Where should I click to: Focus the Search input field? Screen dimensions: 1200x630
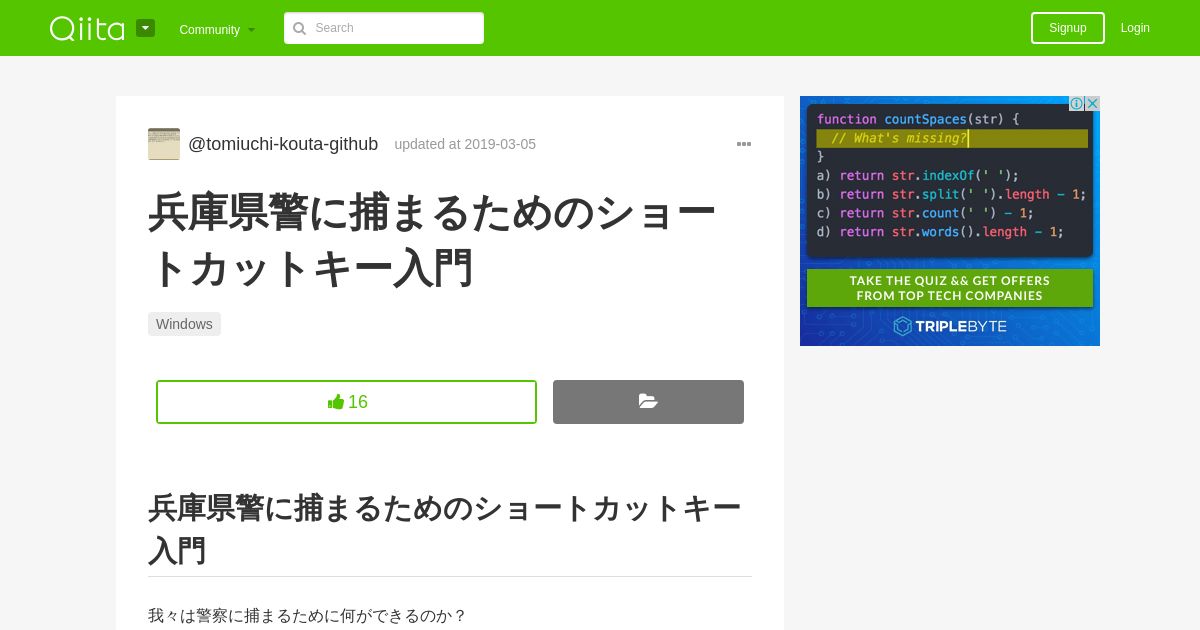pos(384,28)
